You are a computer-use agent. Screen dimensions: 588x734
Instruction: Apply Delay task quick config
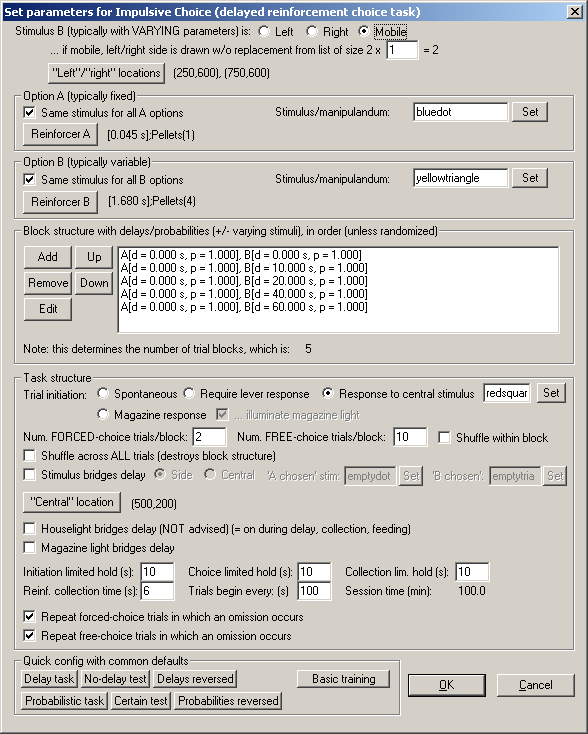point(49,679)
